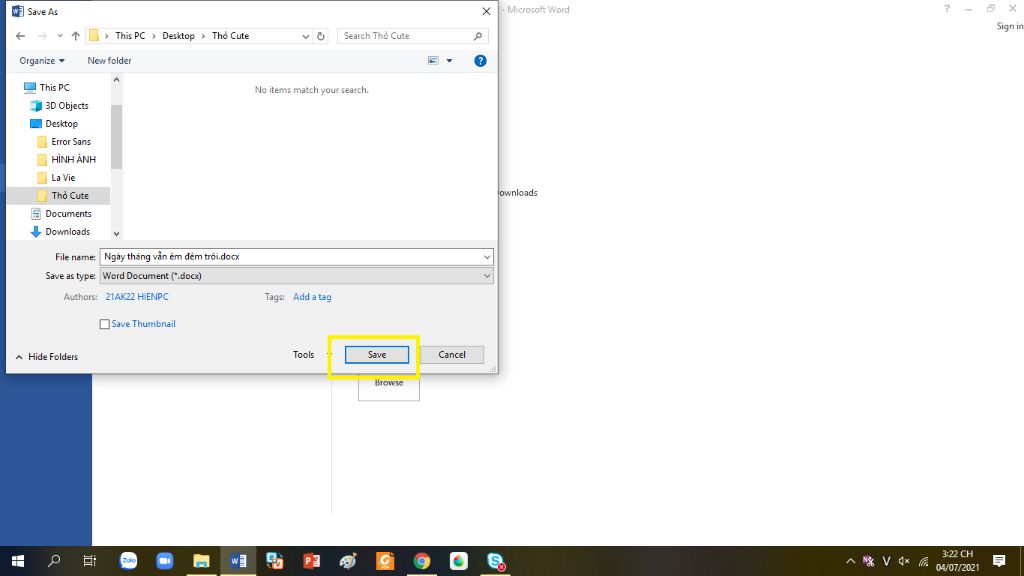Open Zoom from the taskbar

165,561
